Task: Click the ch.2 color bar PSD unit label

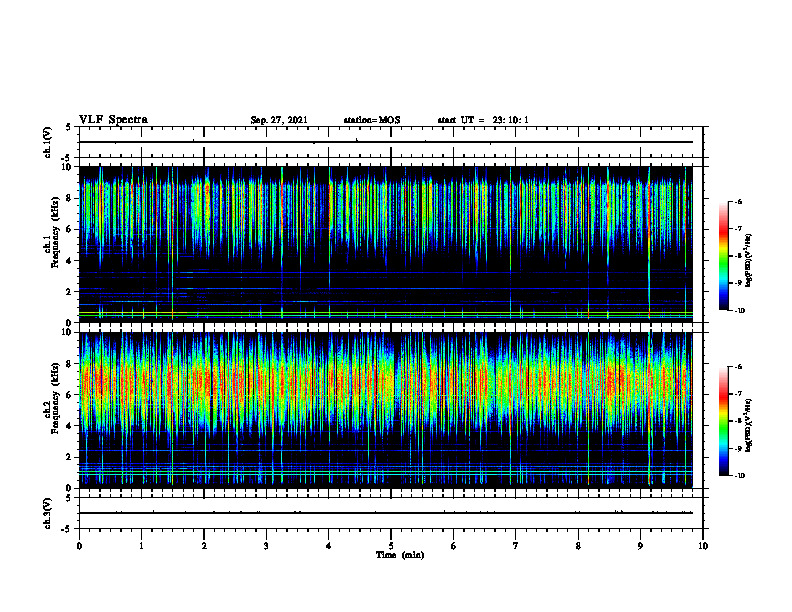Action: (749, 425)
